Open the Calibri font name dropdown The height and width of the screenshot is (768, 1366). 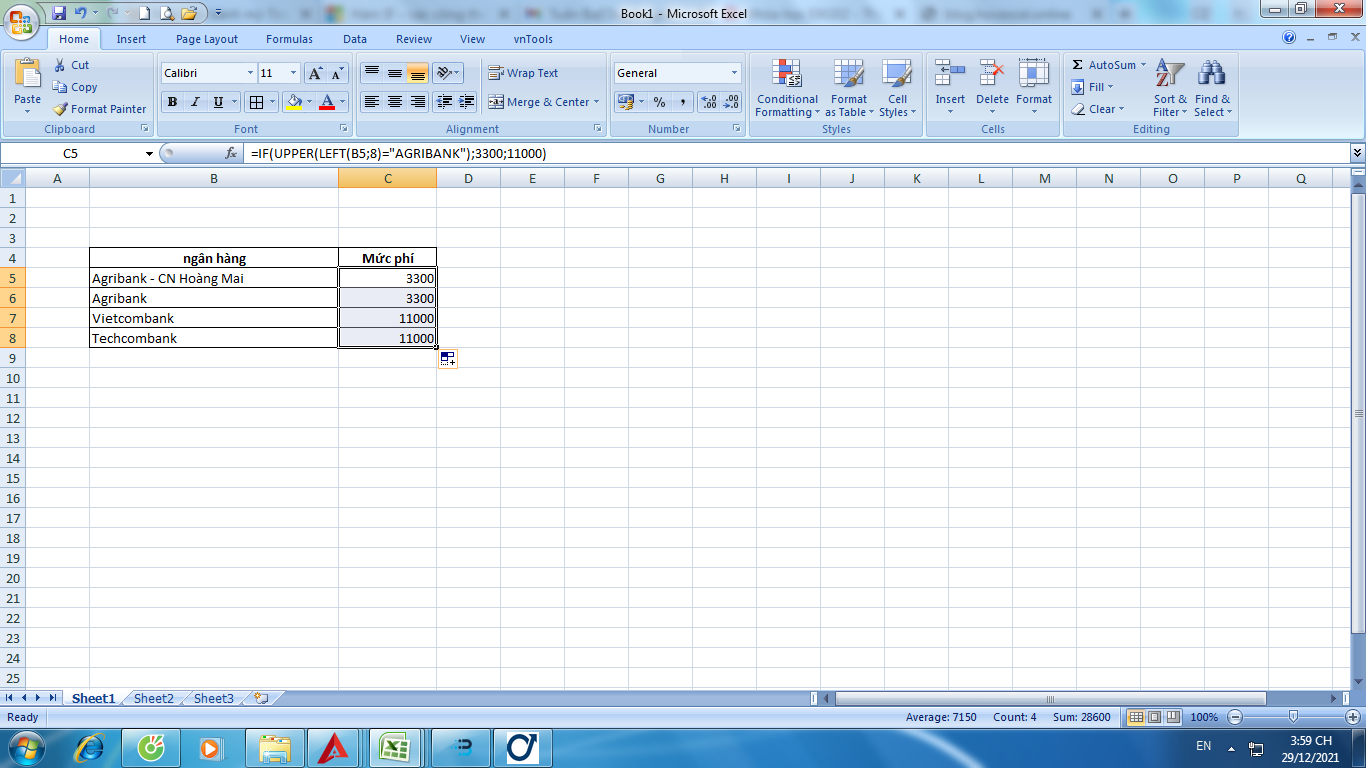(x=250, y=73)
